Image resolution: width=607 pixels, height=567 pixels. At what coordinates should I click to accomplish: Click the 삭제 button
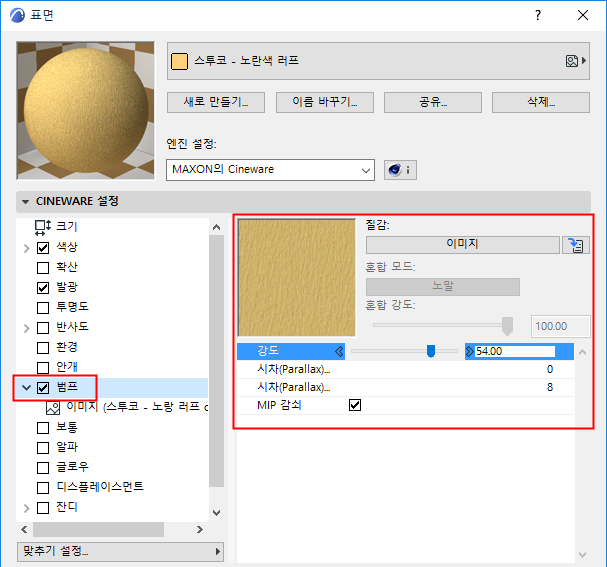click(541, 102)
